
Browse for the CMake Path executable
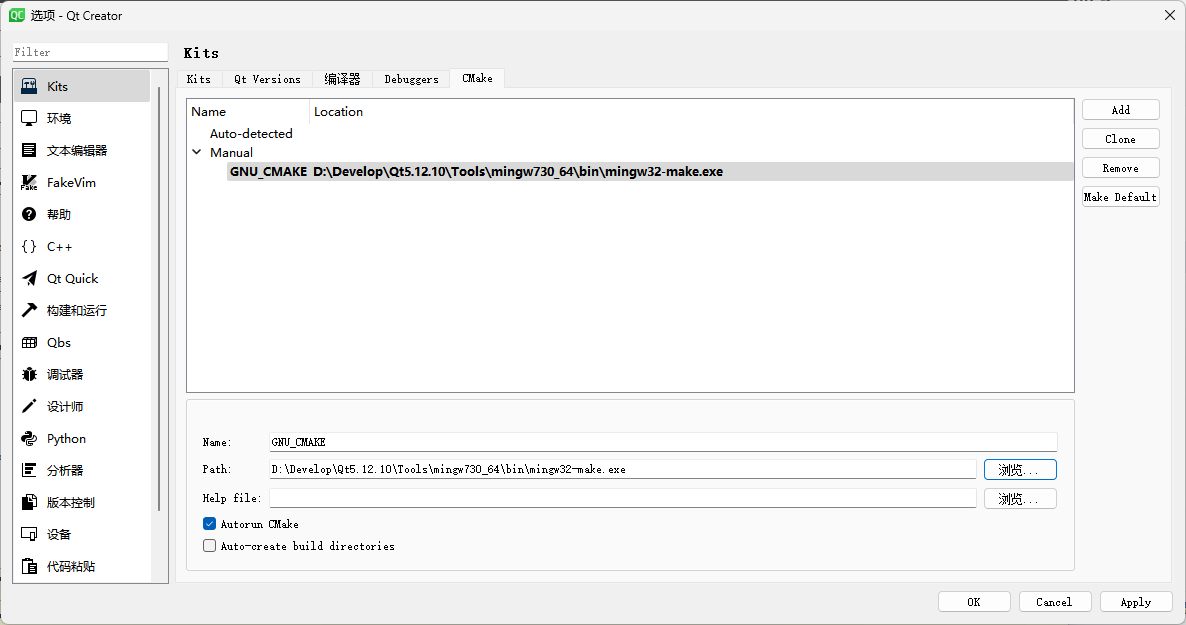point(1020,470)
